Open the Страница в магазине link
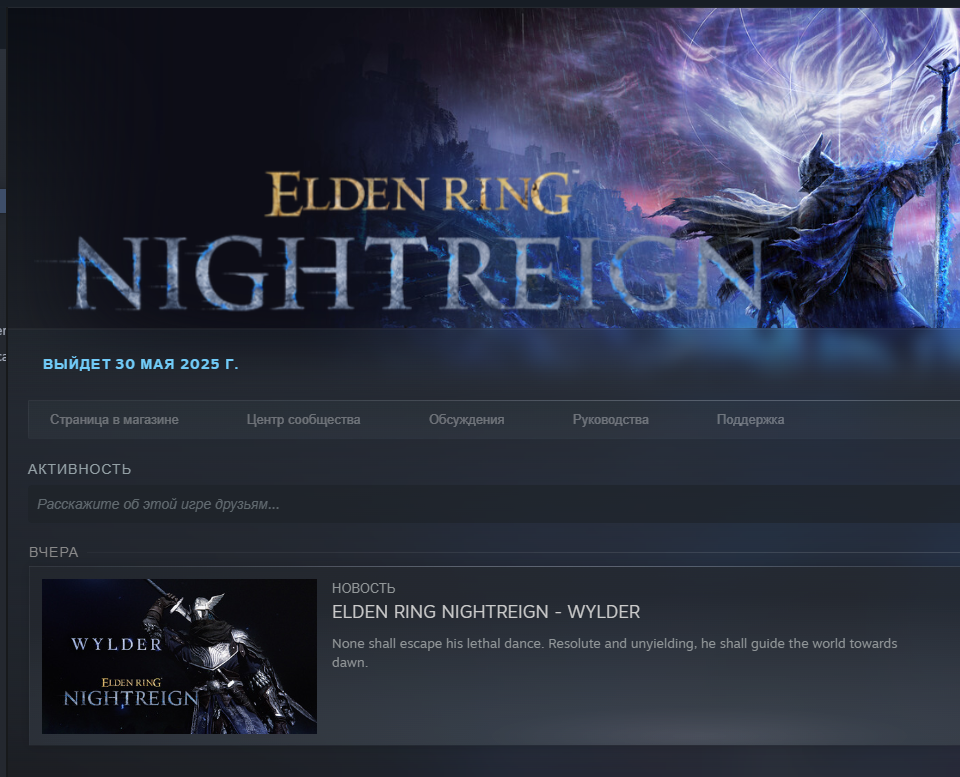 coord(114,419)
